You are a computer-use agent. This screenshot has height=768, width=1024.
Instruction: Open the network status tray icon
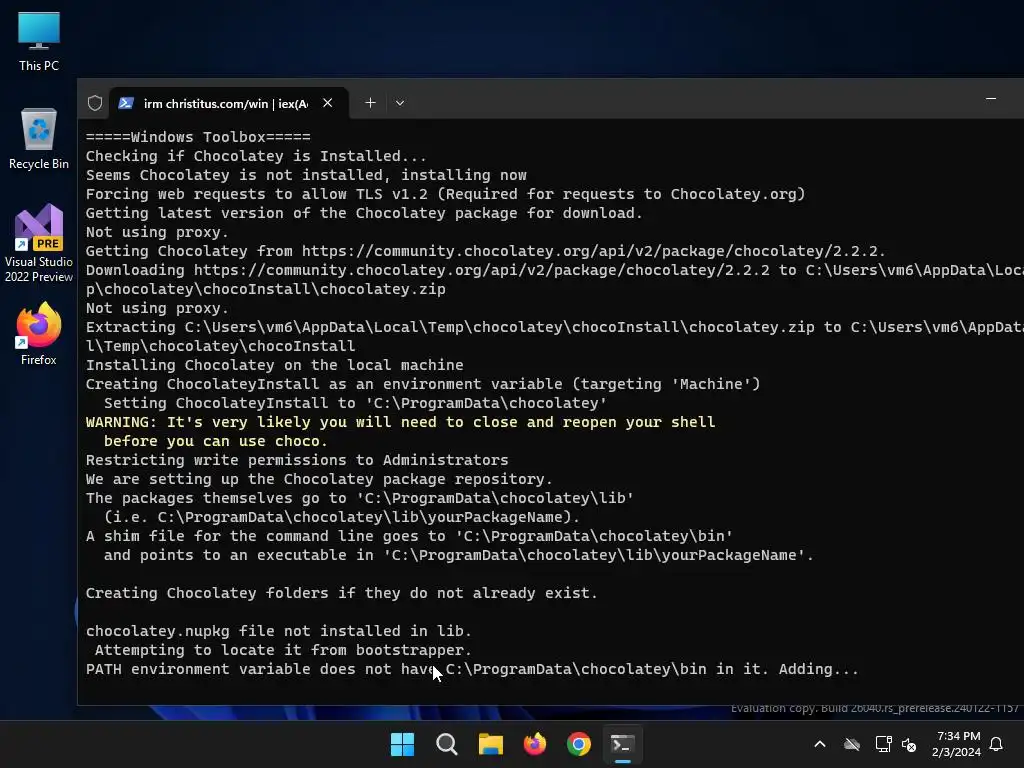(x=883, y=744)
